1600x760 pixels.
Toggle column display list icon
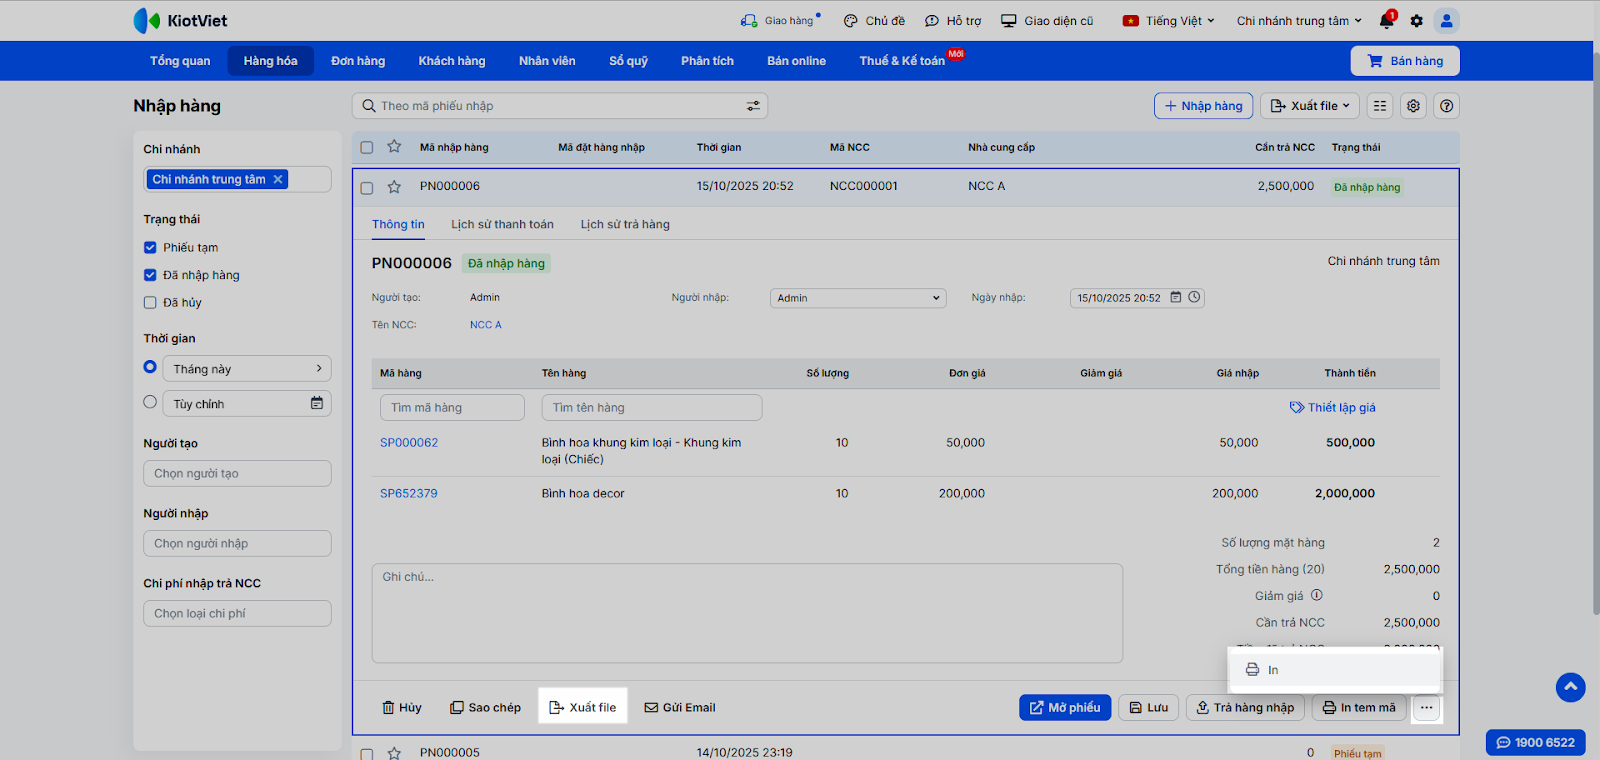tap(1380, 106)
